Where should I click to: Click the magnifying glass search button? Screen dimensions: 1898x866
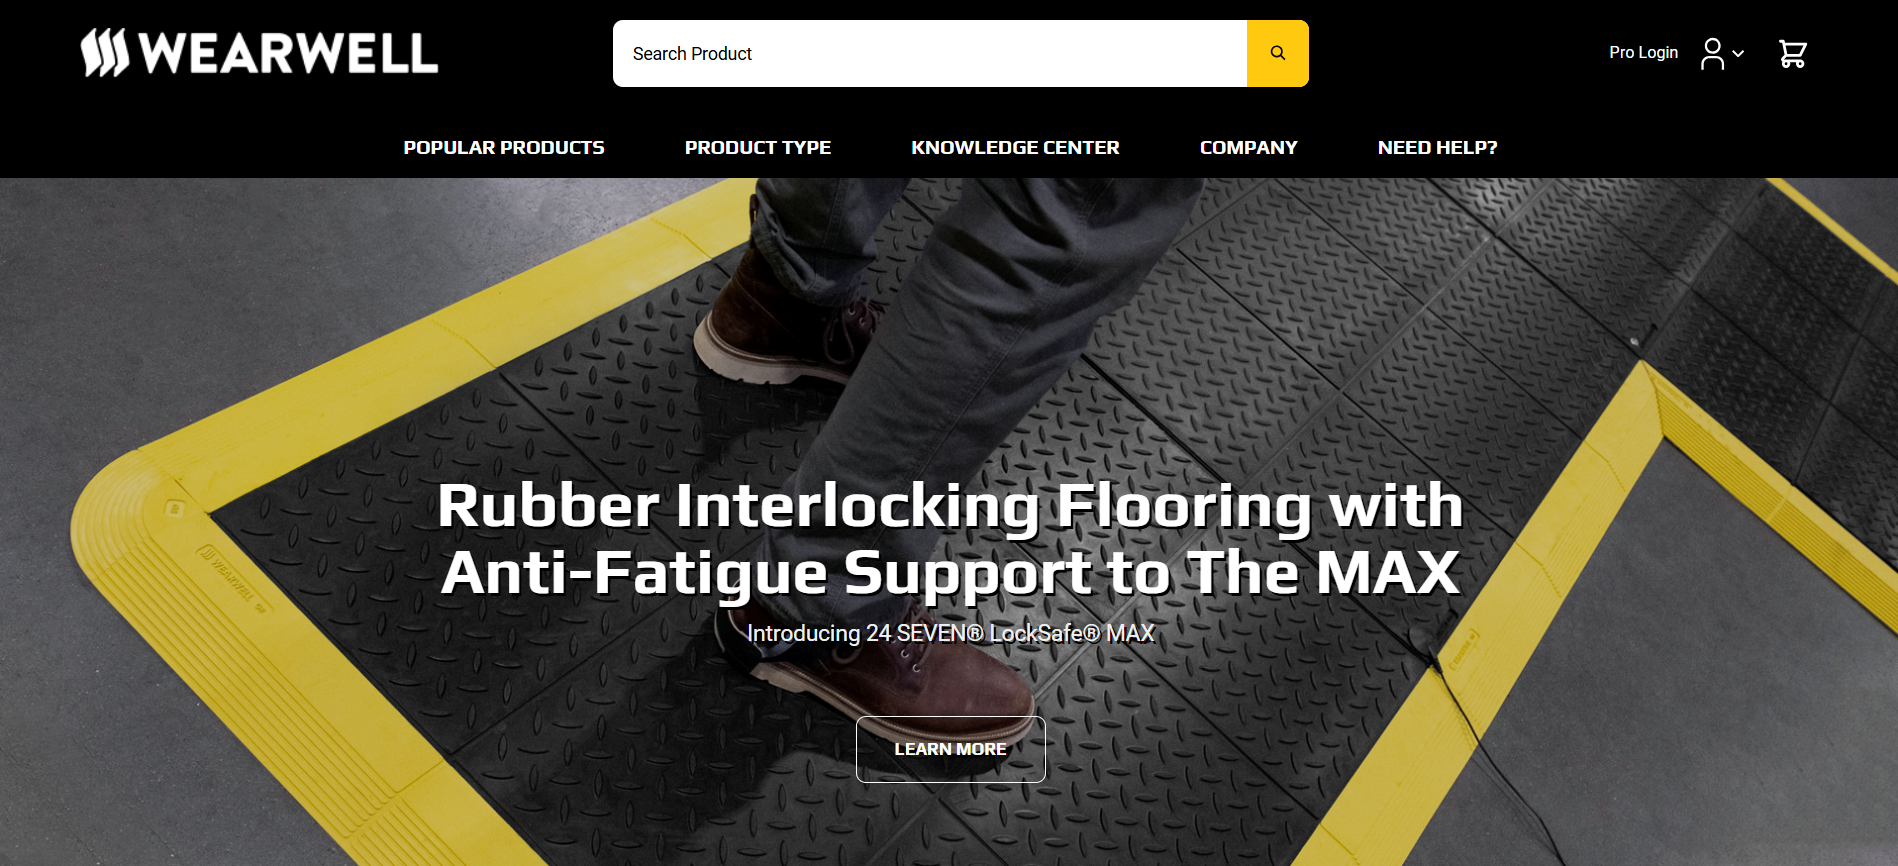coord(1277,53)
